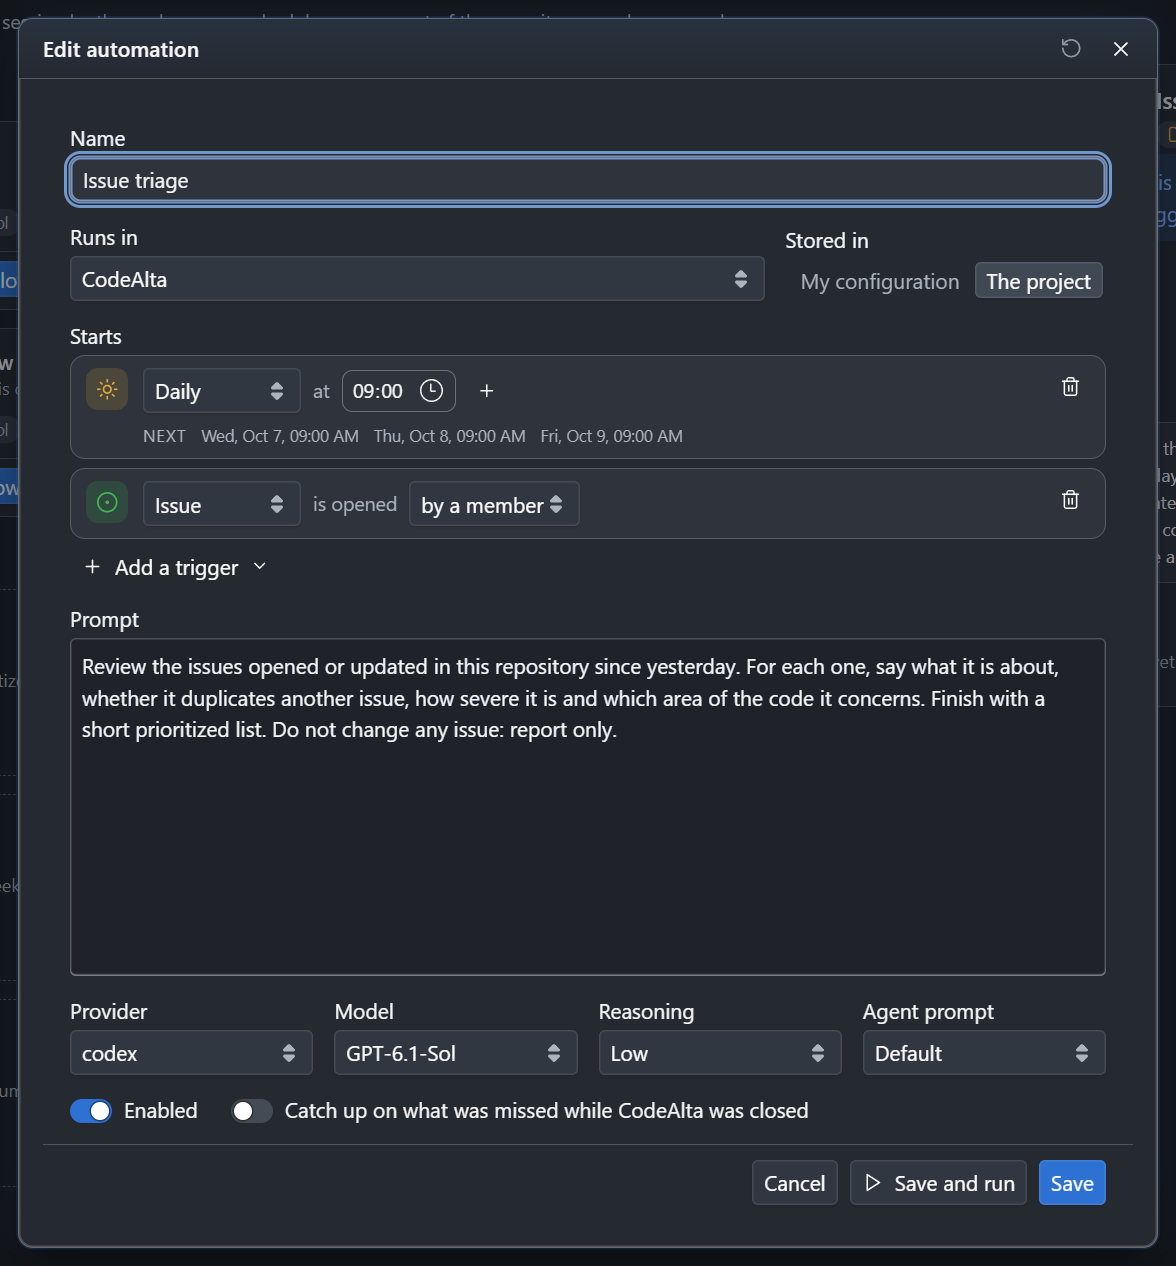
Task: Open the Agent prompt Default dropdown
Action: pyautogui.click(x=984, y=1053)
